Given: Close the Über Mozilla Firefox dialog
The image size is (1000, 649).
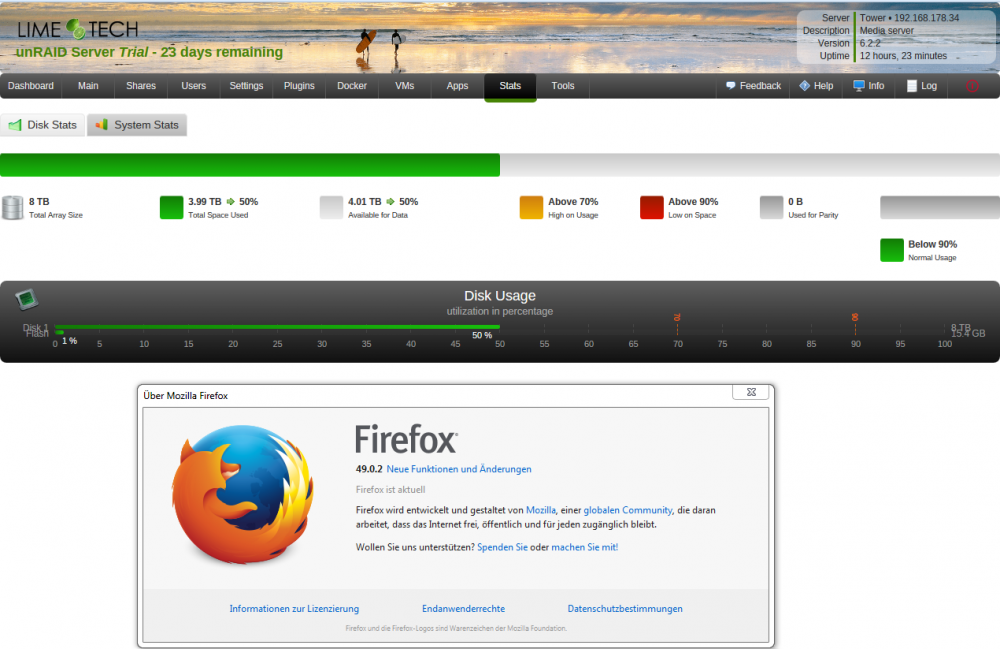Looking at the screenshot, I should (751, 392).
